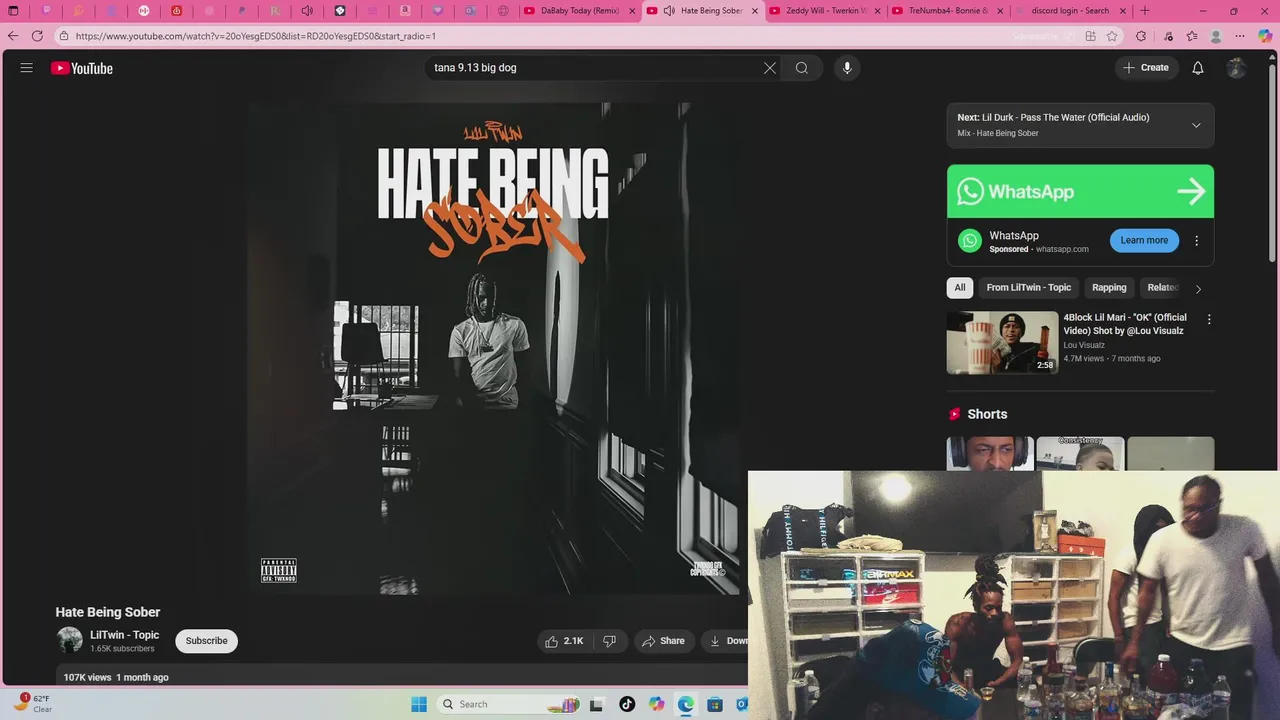Open Windows Start menu
Screen dimensions: 1280x720
[419, 704]
